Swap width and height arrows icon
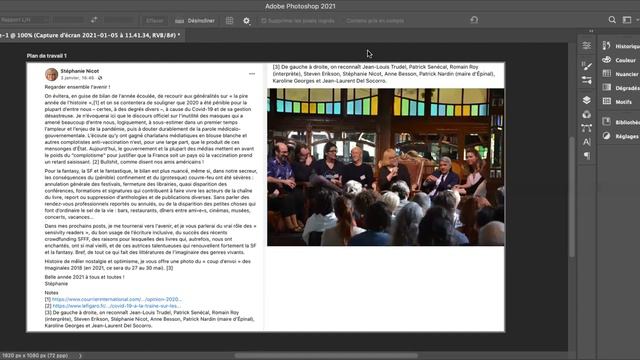Image resolution: width=640 pixels, height=360 pixels. tap(94, 20)
